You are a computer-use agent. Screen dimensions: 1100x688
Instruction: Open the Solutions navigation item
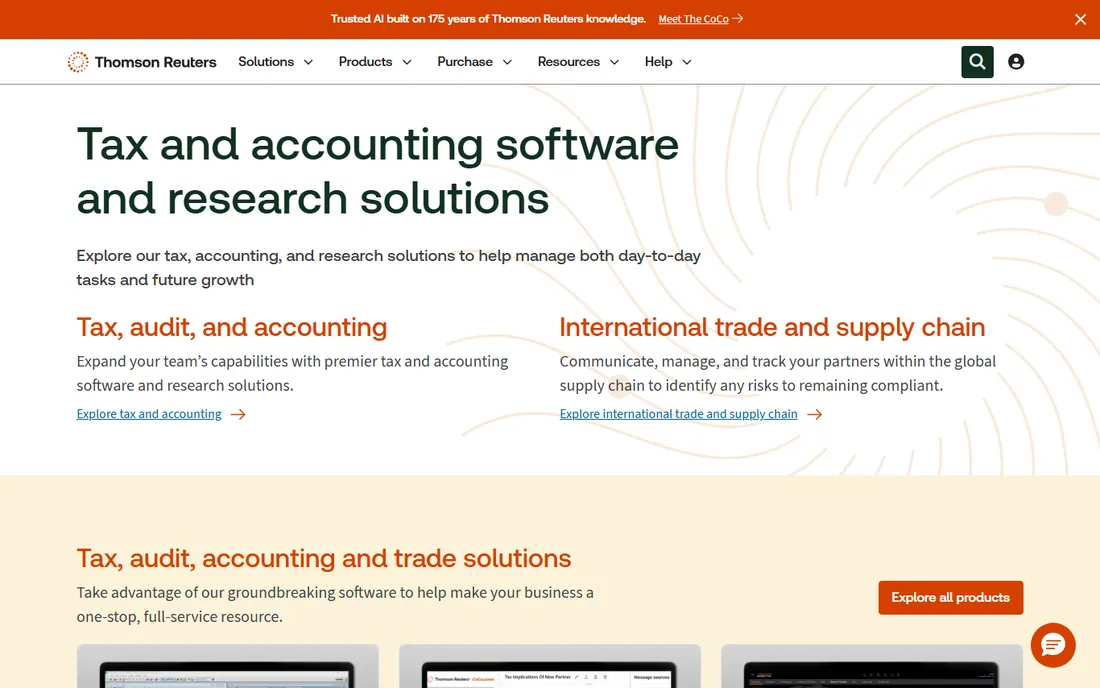266,62
